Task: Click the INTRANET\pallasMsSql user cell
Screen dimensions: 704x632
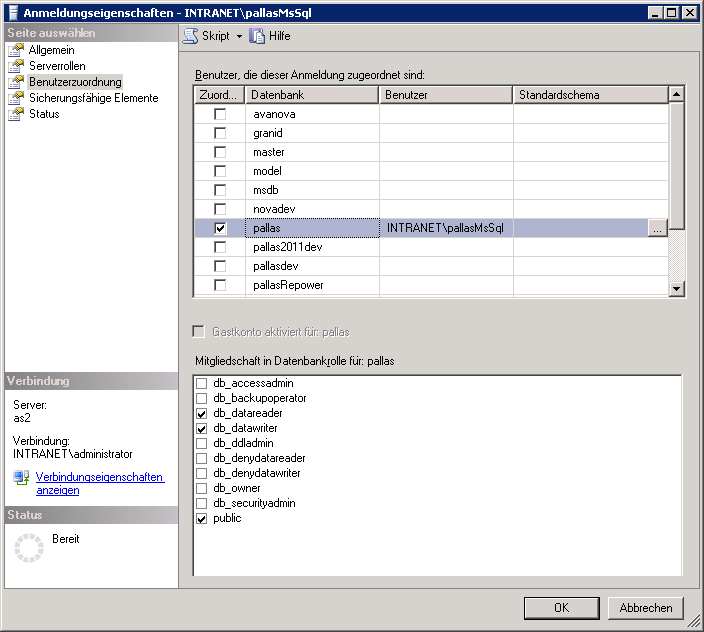Action: coord(446,228)
